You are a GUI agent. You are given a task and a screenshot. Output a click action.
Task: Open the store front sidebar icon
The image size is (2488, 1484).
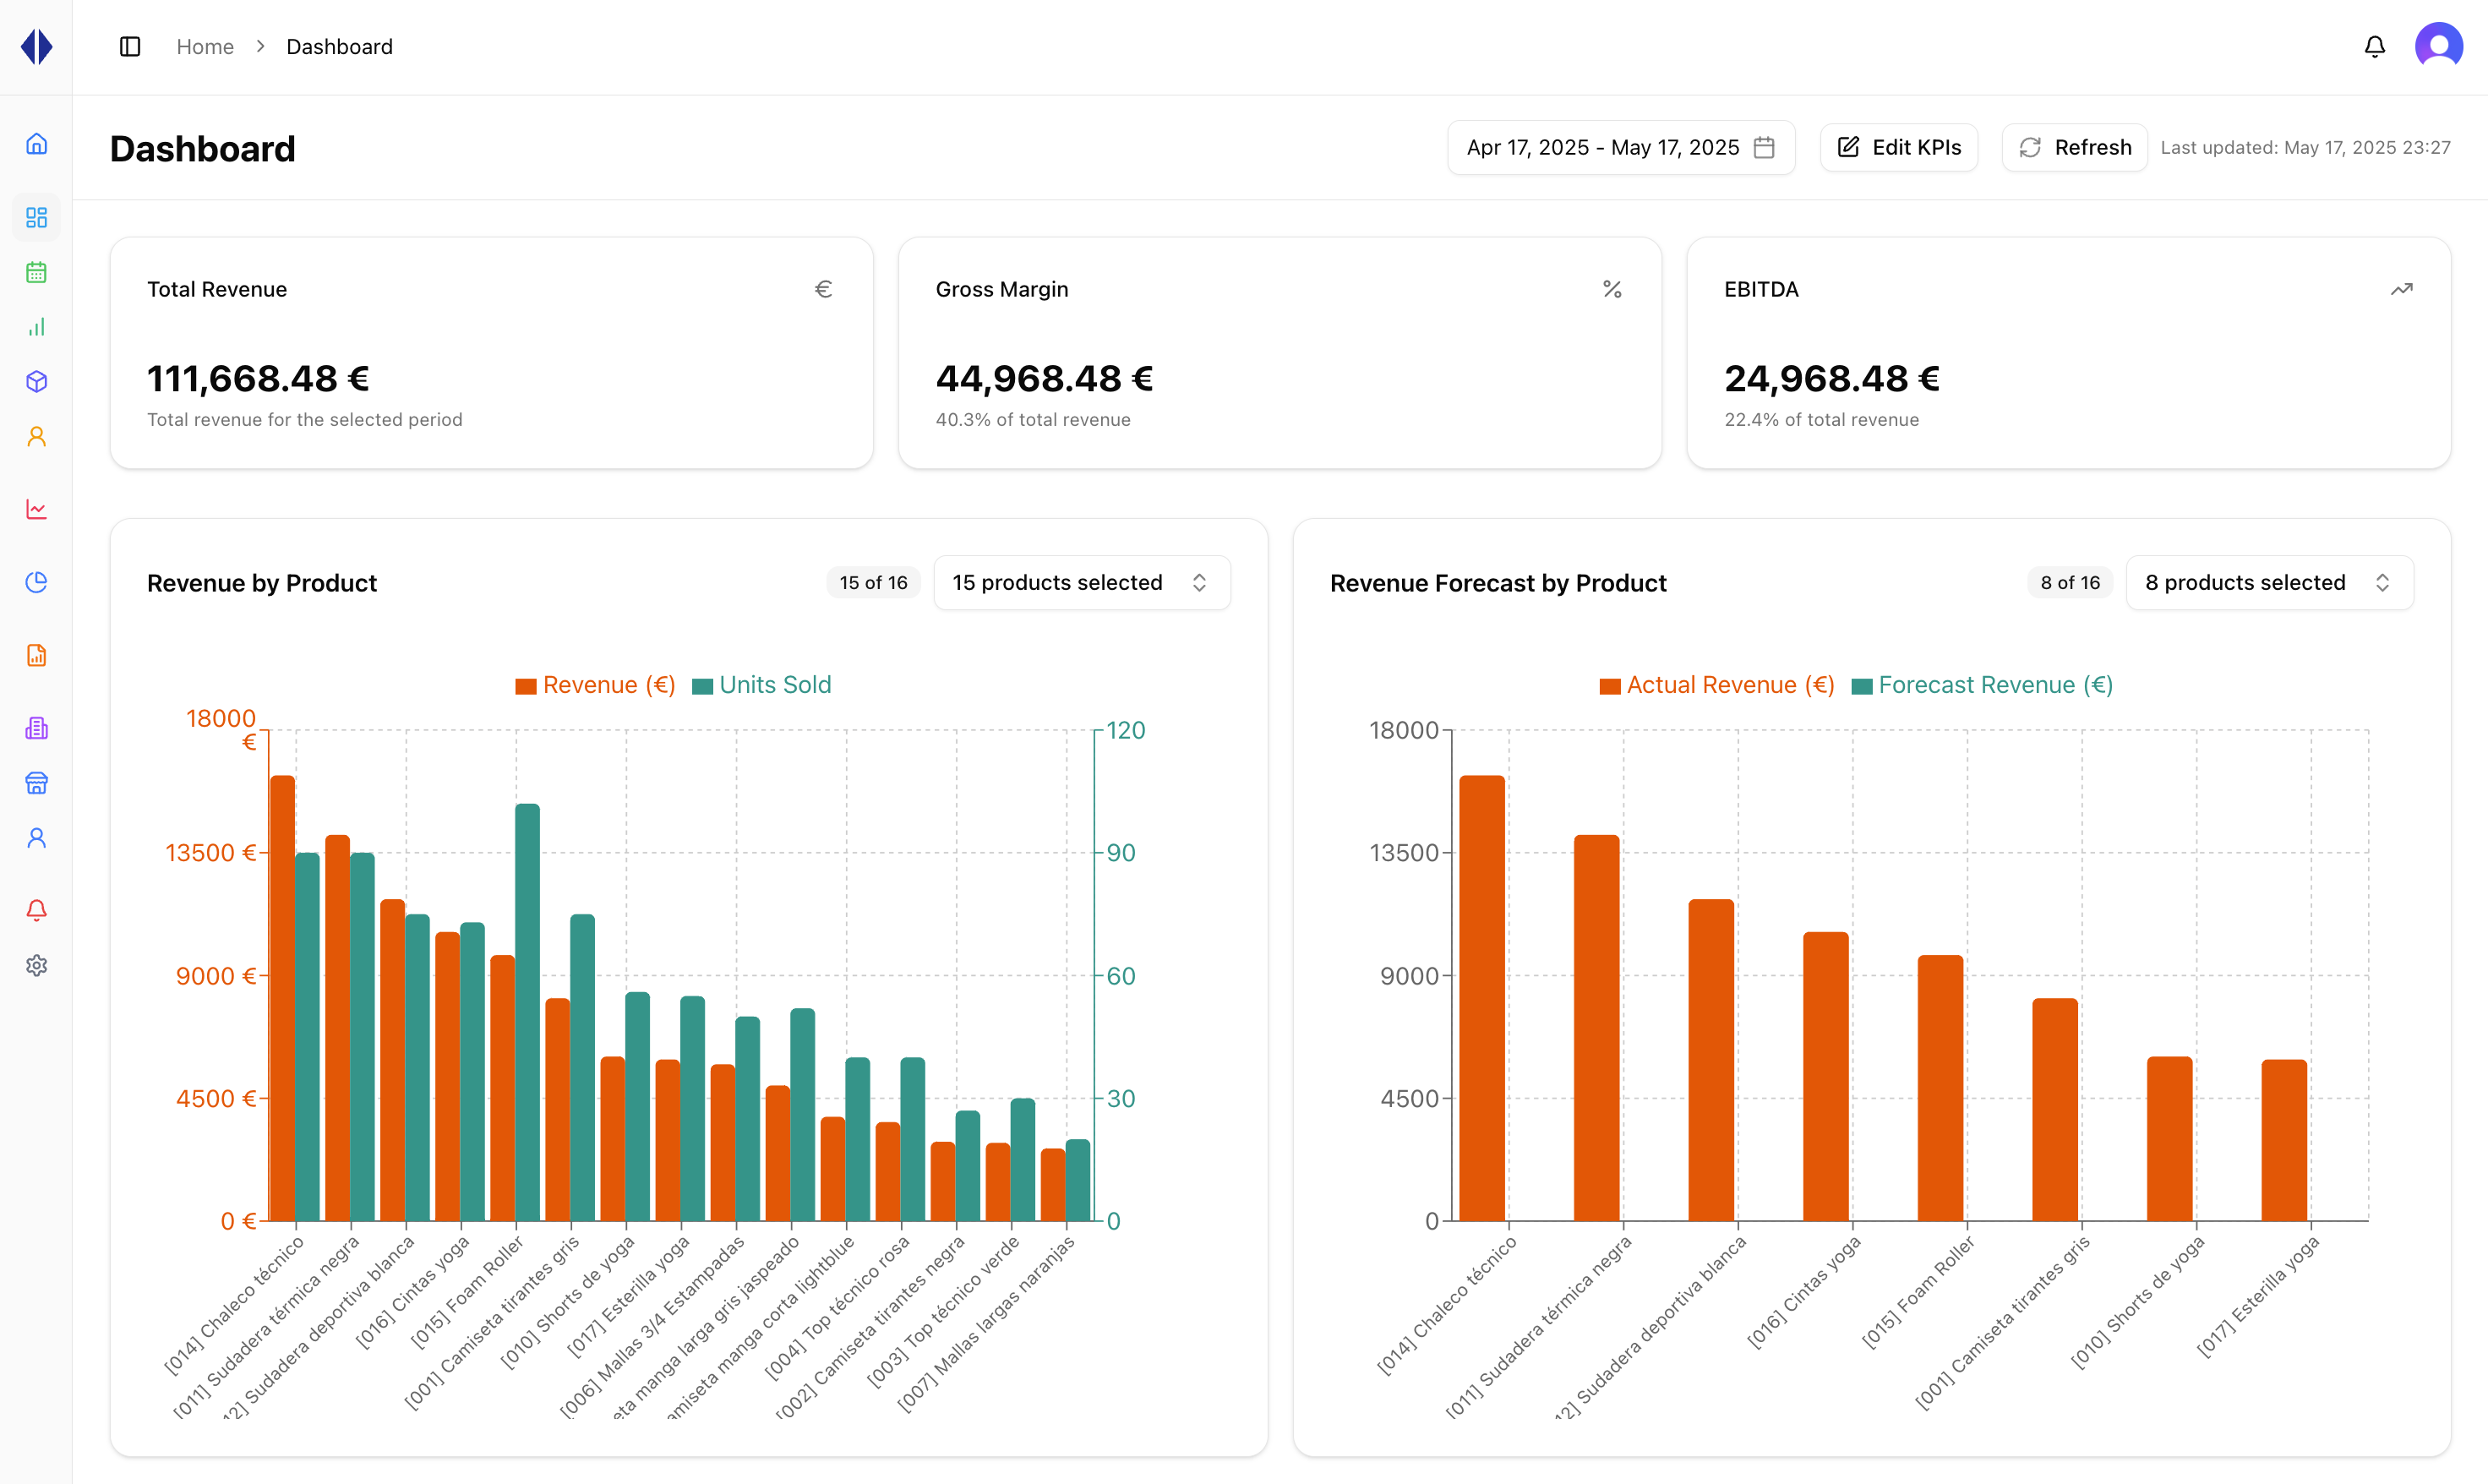tap(37, 783)
